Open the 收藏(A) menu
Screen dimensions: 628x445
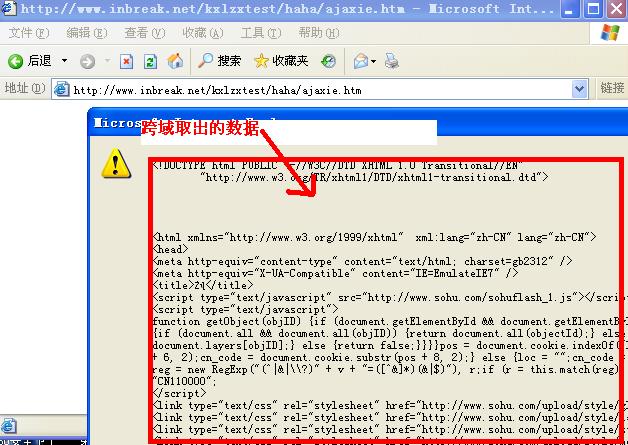(203, 33)
